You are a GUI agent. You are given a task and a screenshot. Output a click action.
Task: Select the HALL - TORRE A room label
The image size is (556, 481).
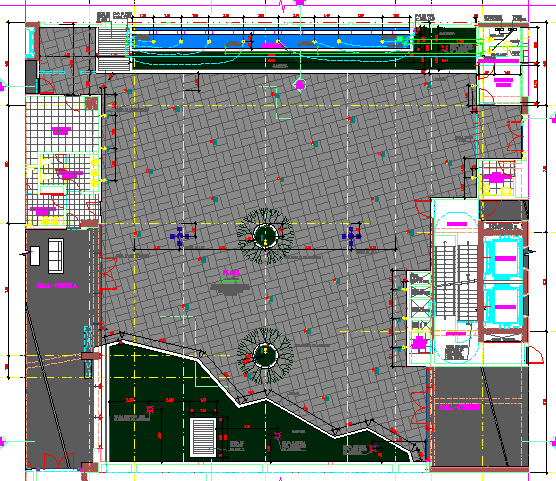pos(57,286)
